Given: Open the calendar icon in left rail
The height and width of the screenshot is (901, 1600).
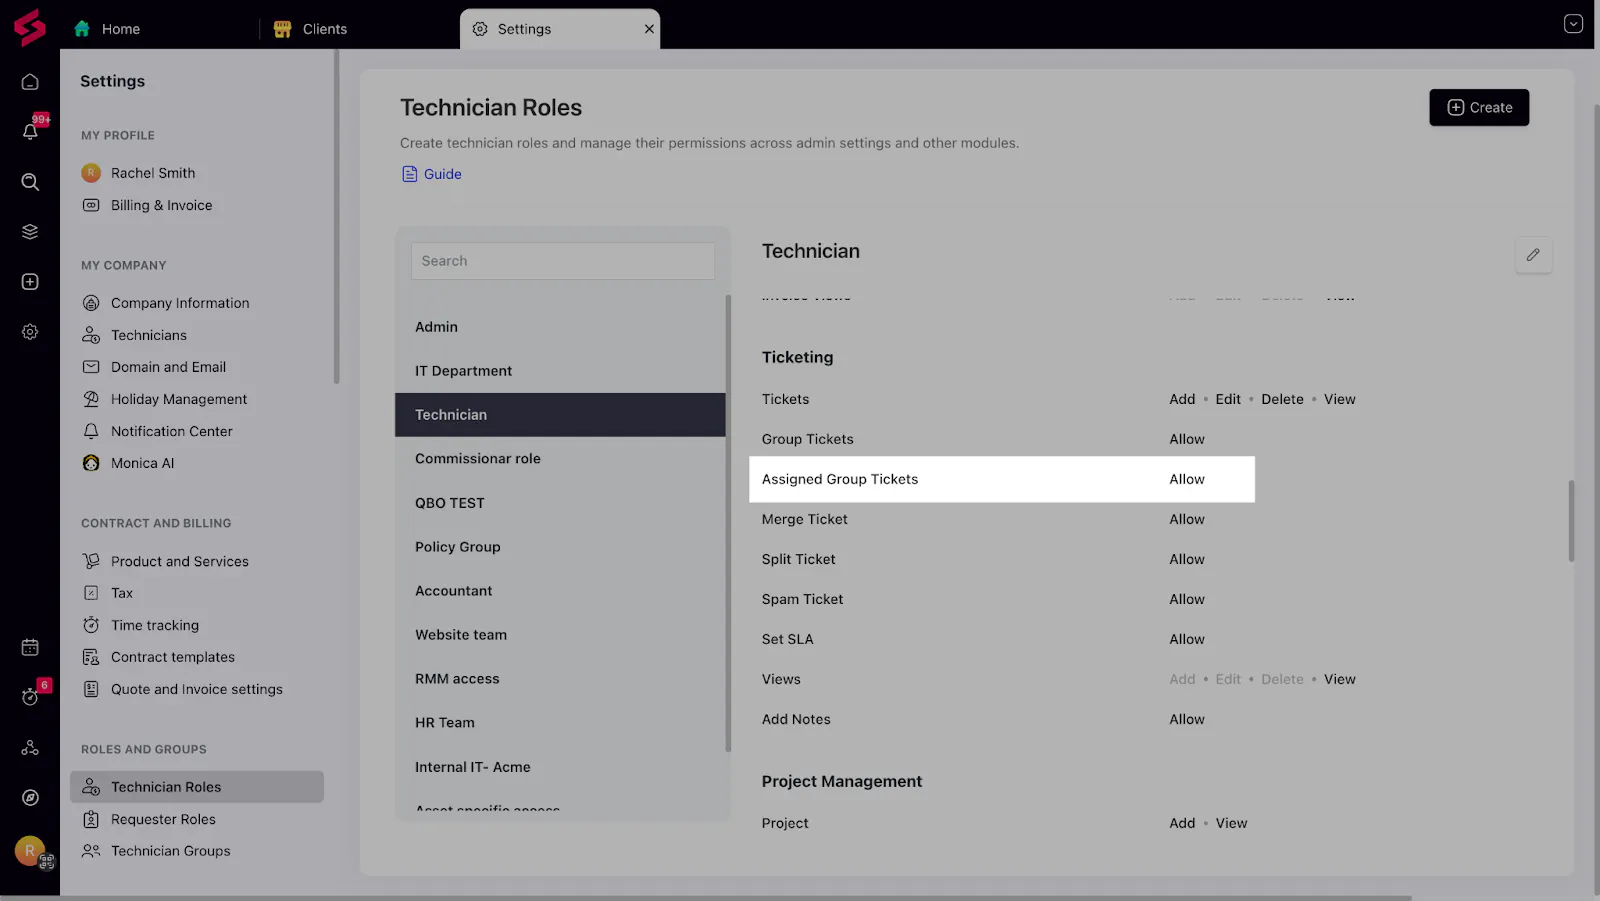Looking at the screenshot, I should [30, 647].
